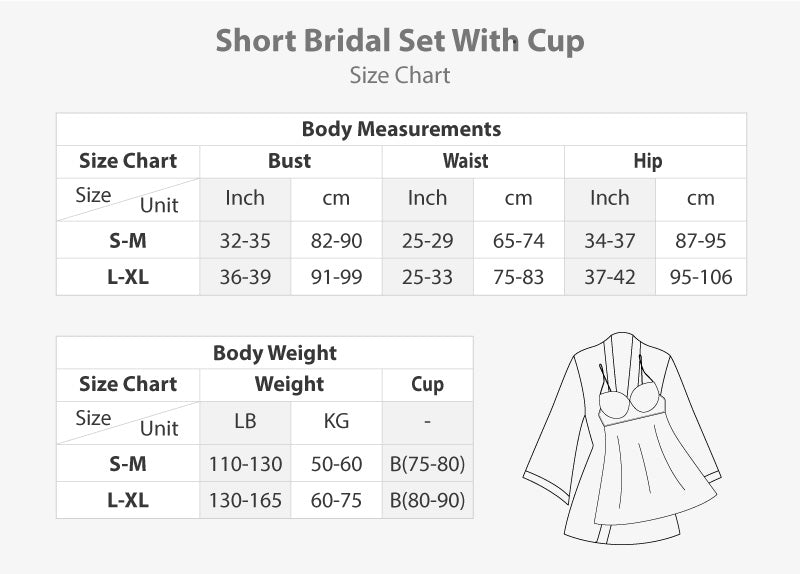Click the "Short Bridal Set With Cup" title
This screenshot has height=574, width=800.
(x=400, y=41)
